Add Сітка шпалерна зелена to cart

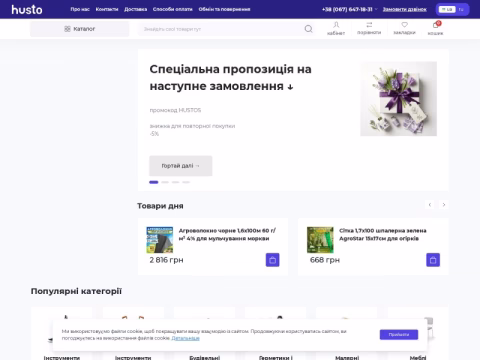click(x=433, y=260)
